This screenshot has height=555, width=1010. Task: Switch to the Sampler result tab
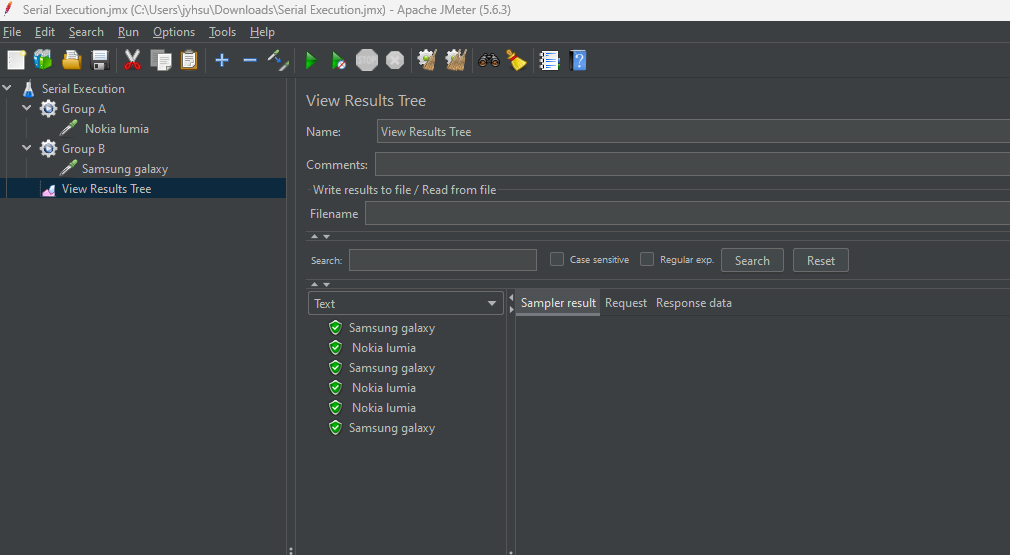point(558,303)
